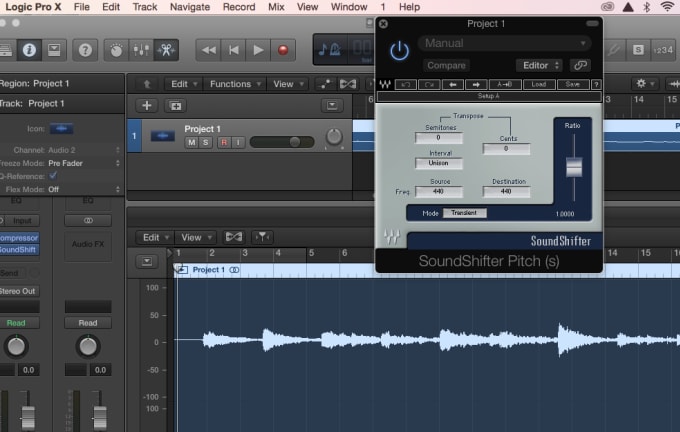Open tracks area View menu
Image resolution: width=680 pixels, height=432 pixels.
pos(288,84)
